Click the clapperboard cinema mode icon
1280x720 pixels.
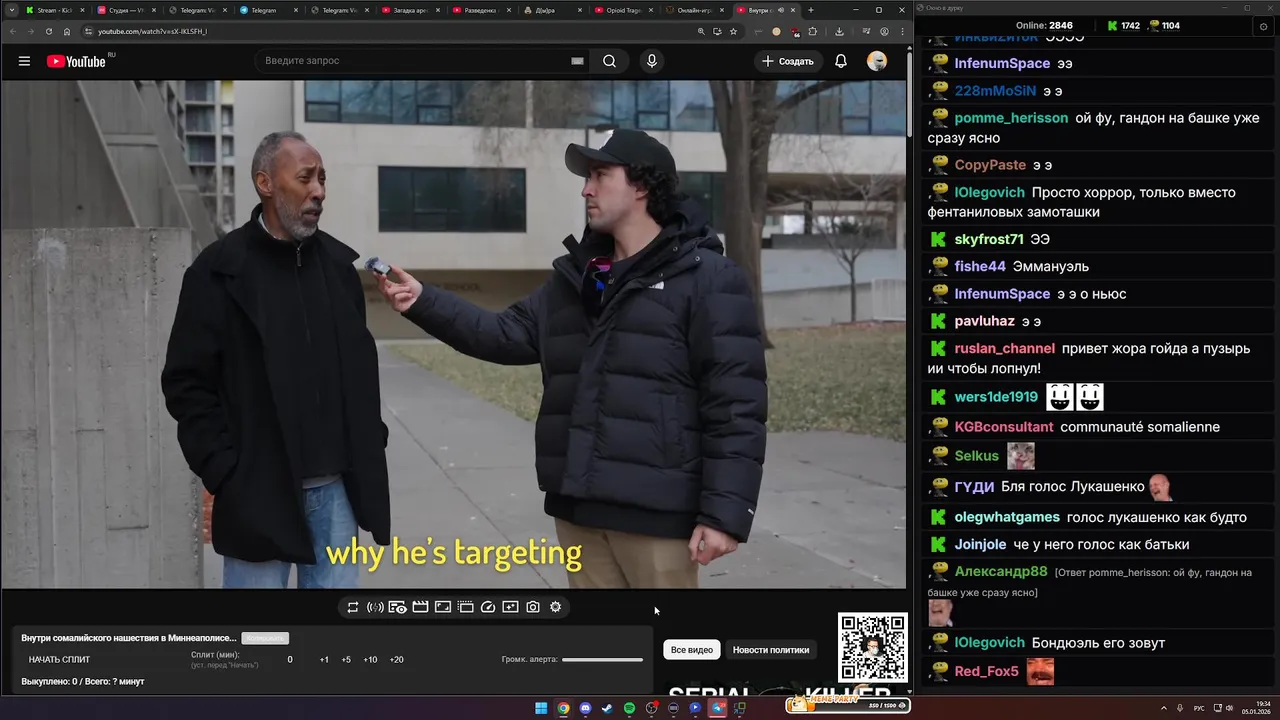tap(420, 607)
